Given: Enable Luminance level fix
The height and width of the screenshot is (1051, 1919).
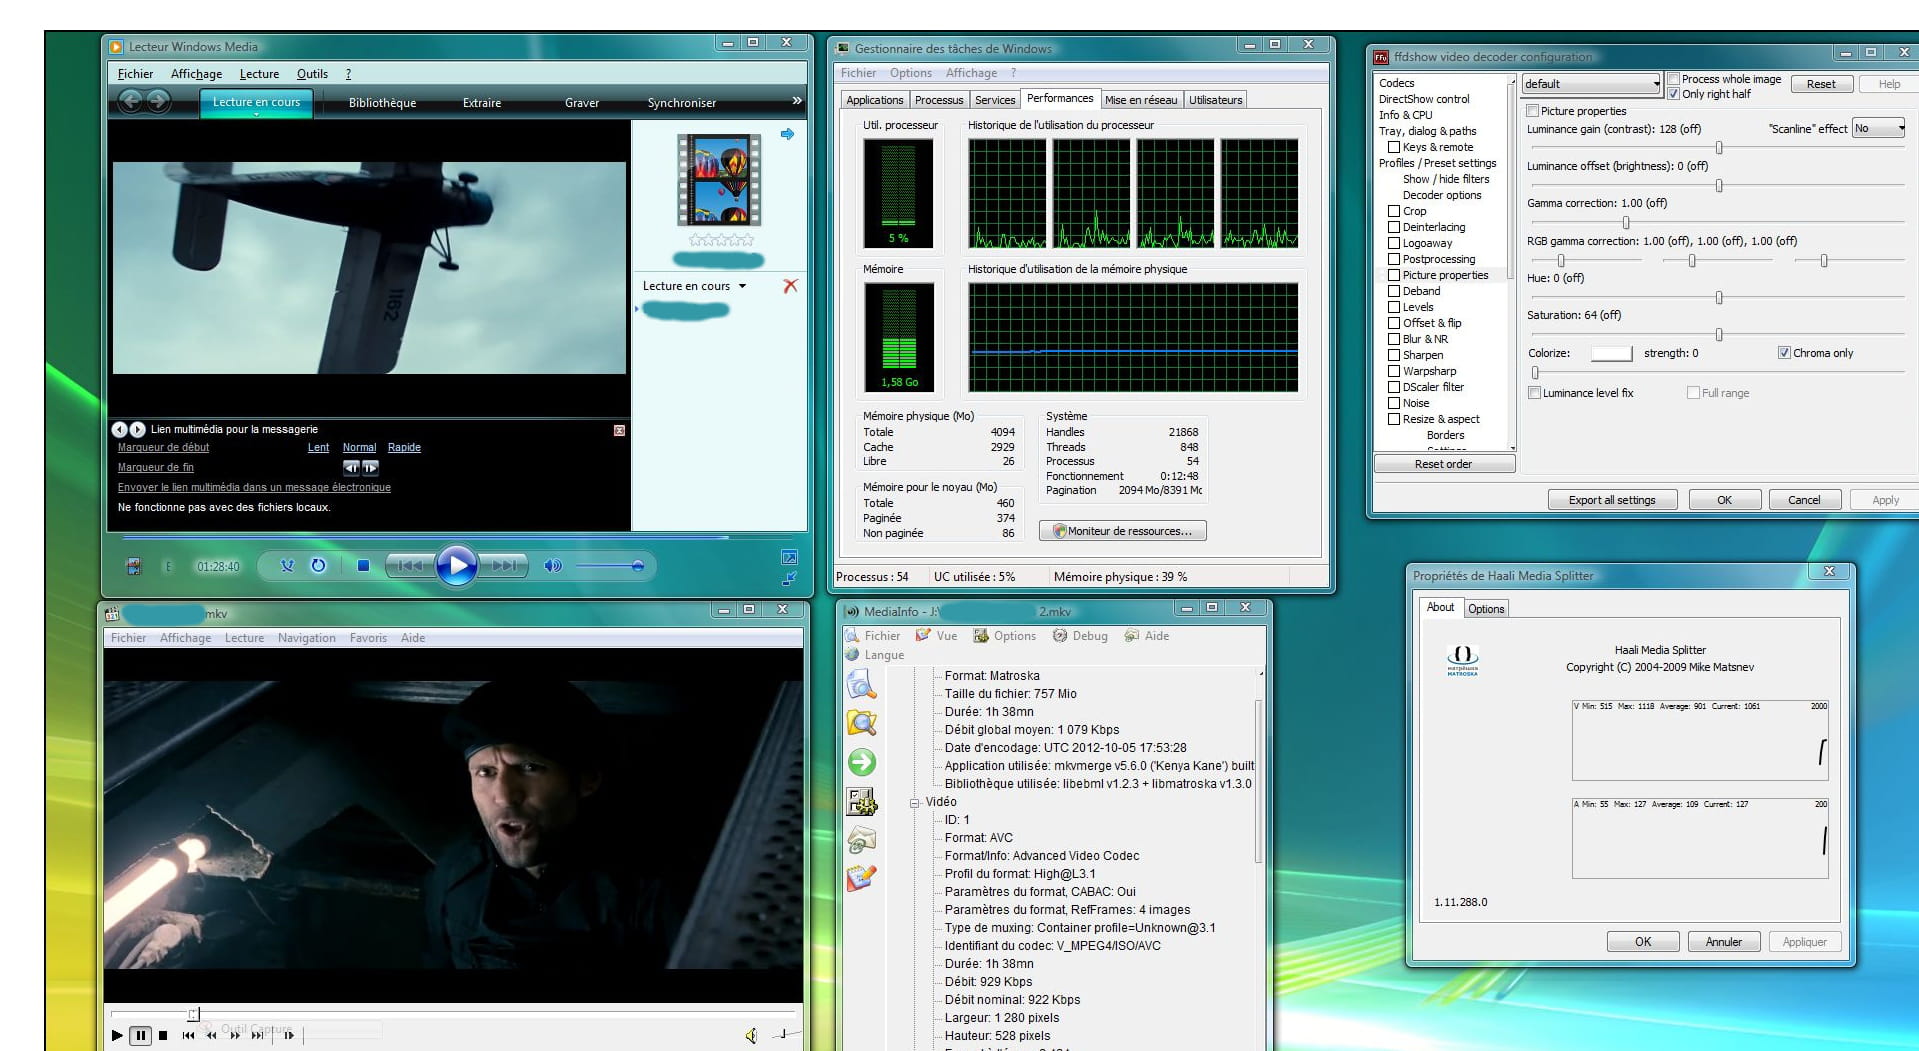Looking at the screenshot, I should tap(1534, 393).
